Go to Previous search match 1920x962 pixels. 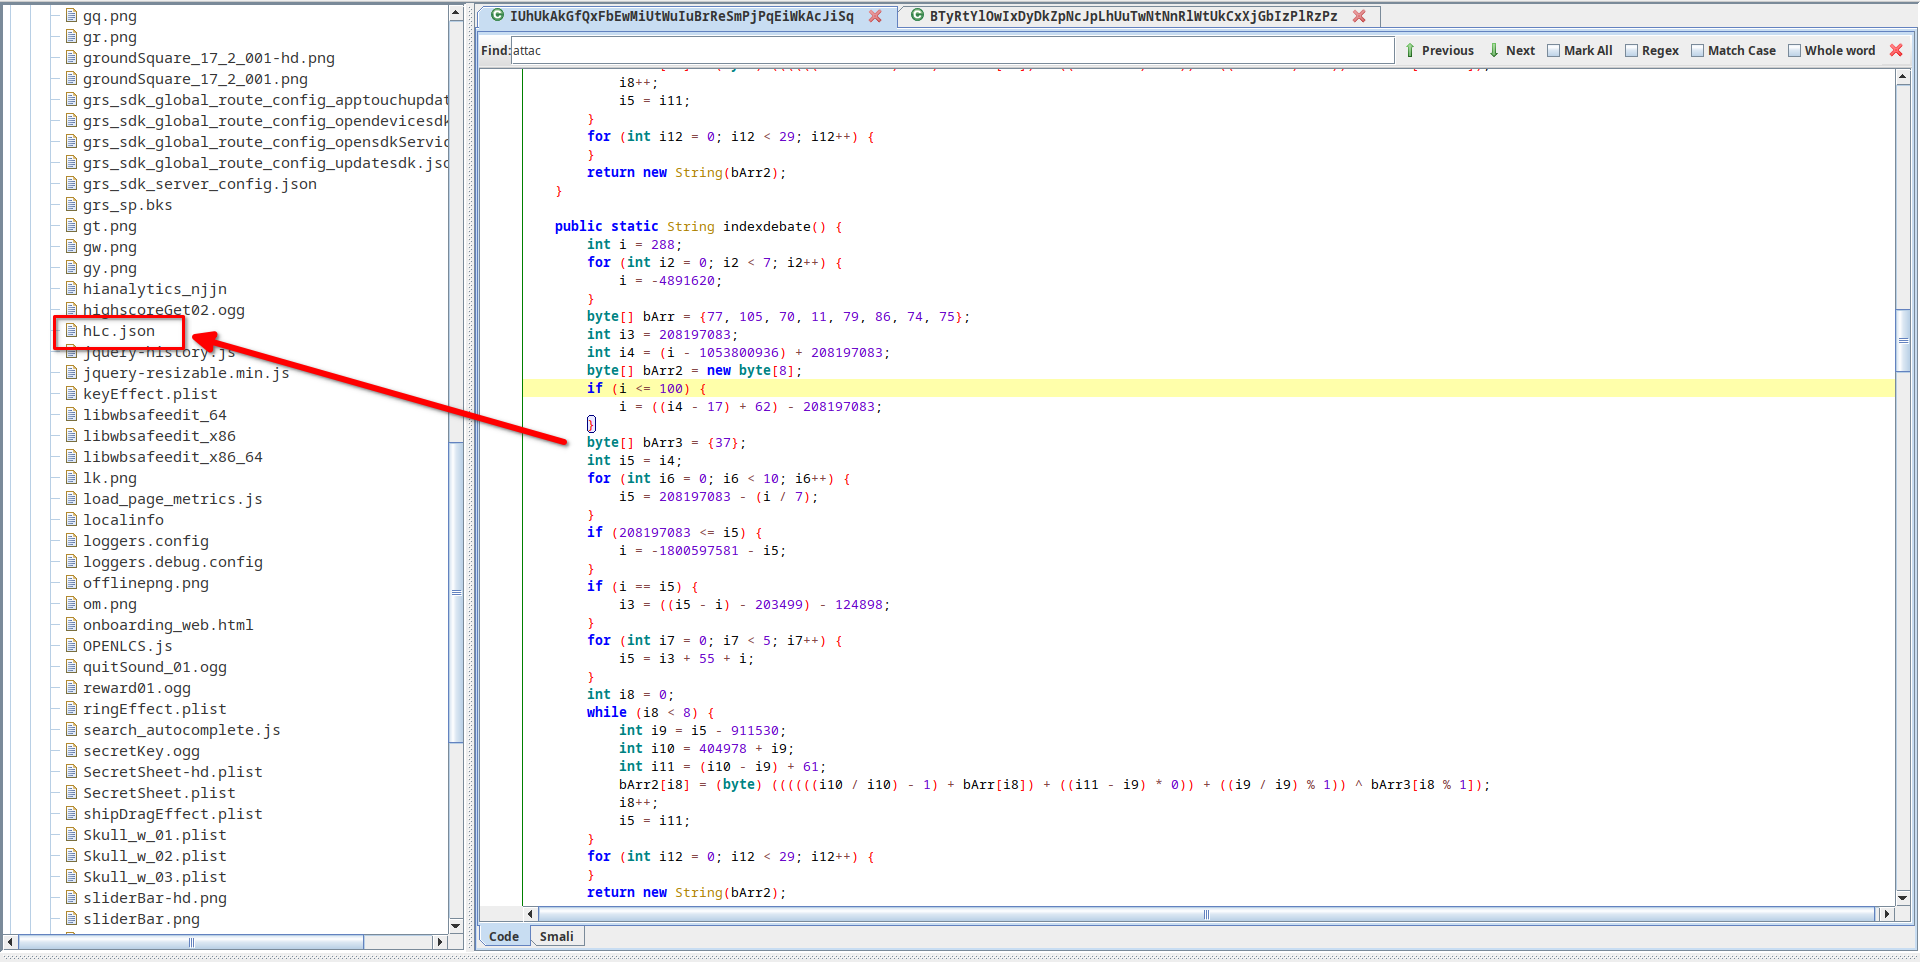coord(1439,50)
